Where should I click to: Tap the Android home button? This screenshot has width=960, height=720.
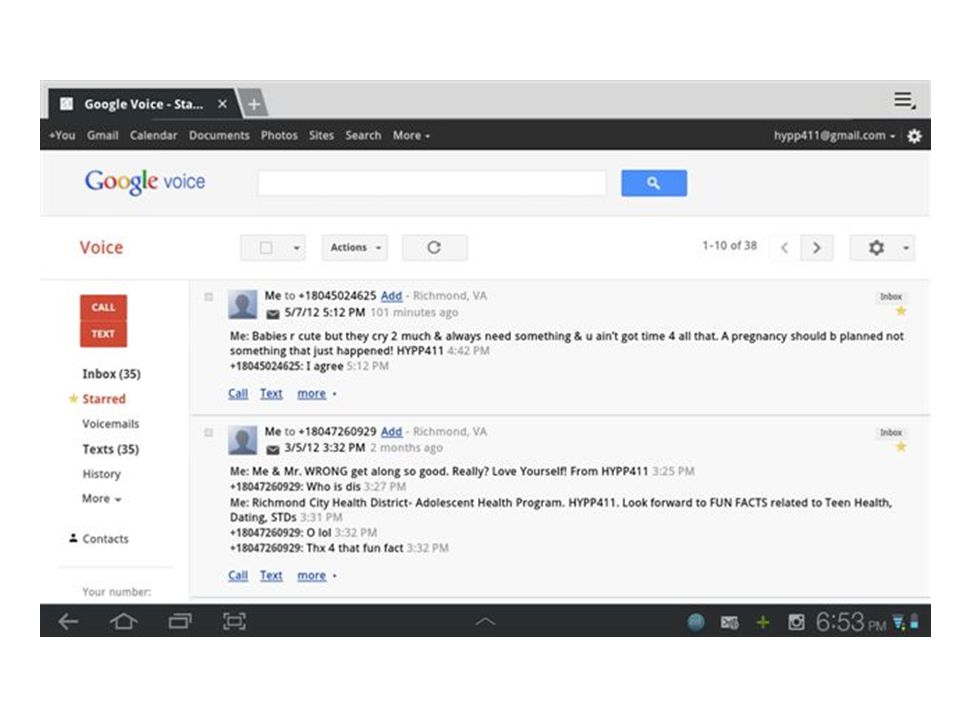click(x=124, y=621)
